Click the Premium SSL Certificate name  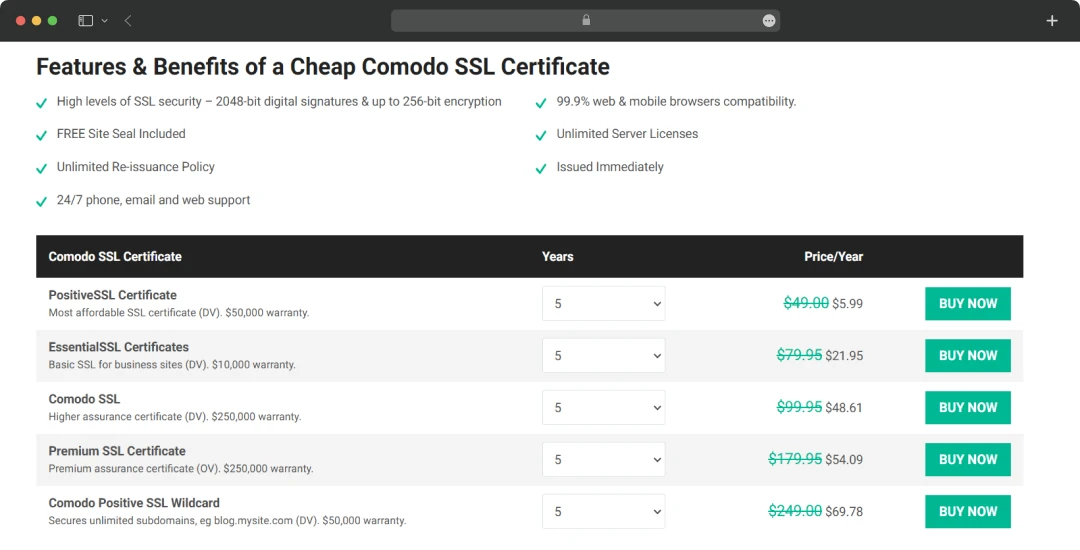pyautogui.click(x=117, y=451)
